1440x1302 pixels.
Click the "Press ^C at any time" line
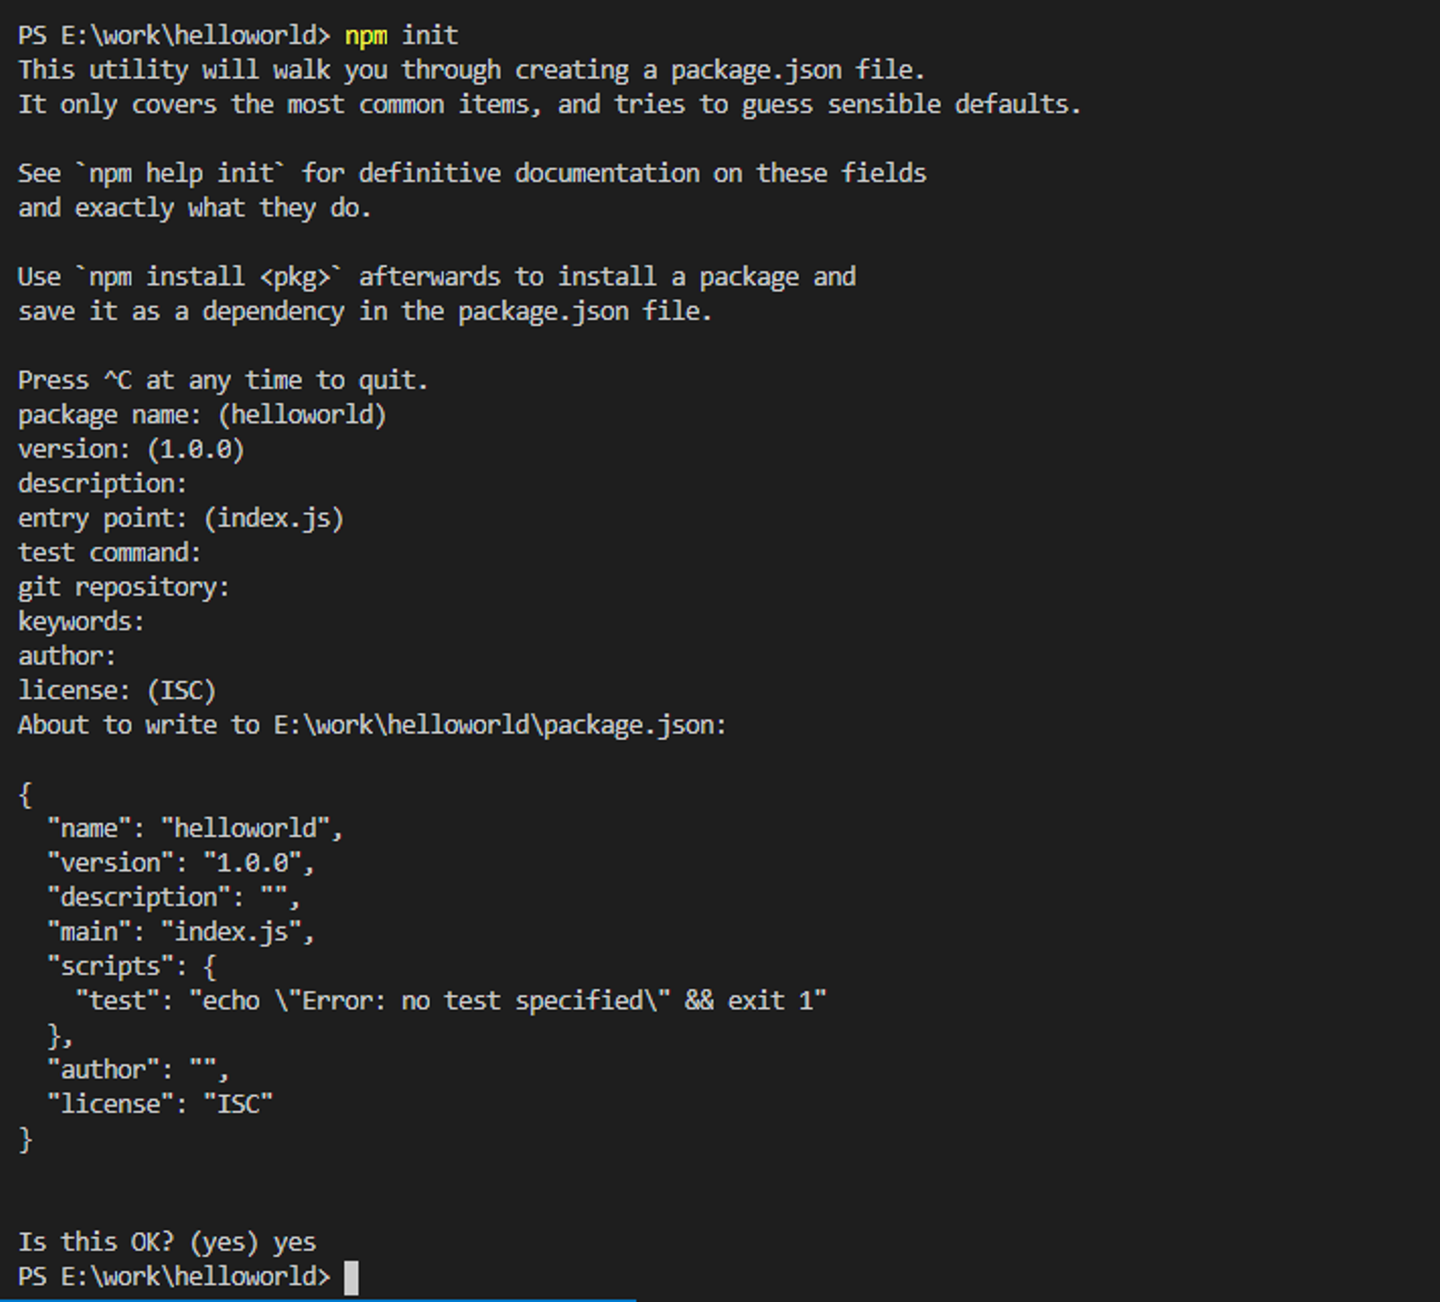tap(223, 381)
